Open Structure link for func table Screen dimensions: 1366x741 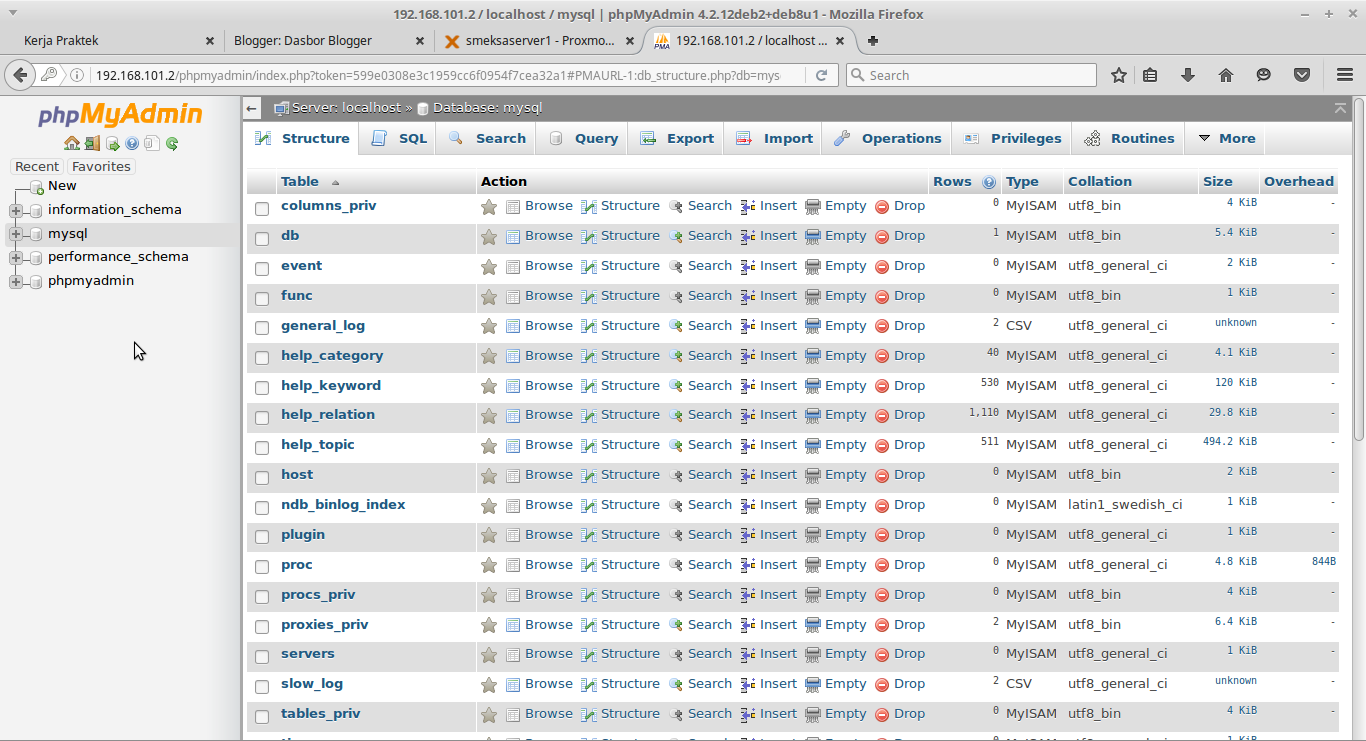coord(630,296)
